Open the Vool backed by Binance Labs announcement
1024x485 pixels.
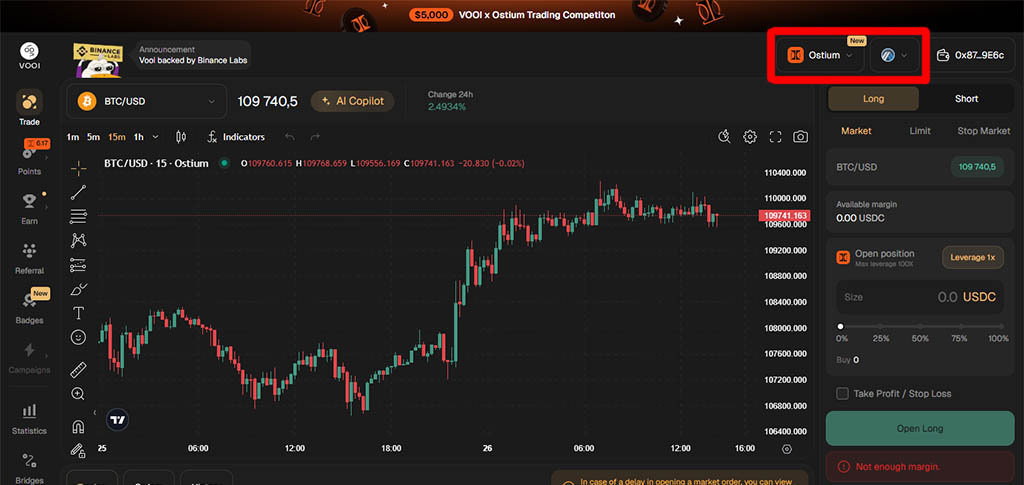point(193,55)
